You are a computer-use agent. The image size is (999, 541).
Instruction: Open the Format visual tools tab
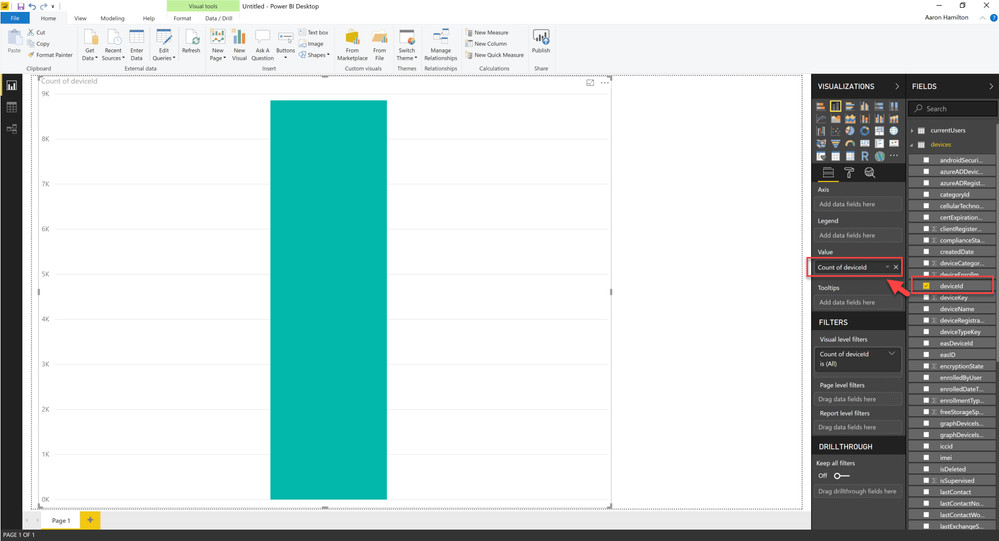tap(182, 18)
